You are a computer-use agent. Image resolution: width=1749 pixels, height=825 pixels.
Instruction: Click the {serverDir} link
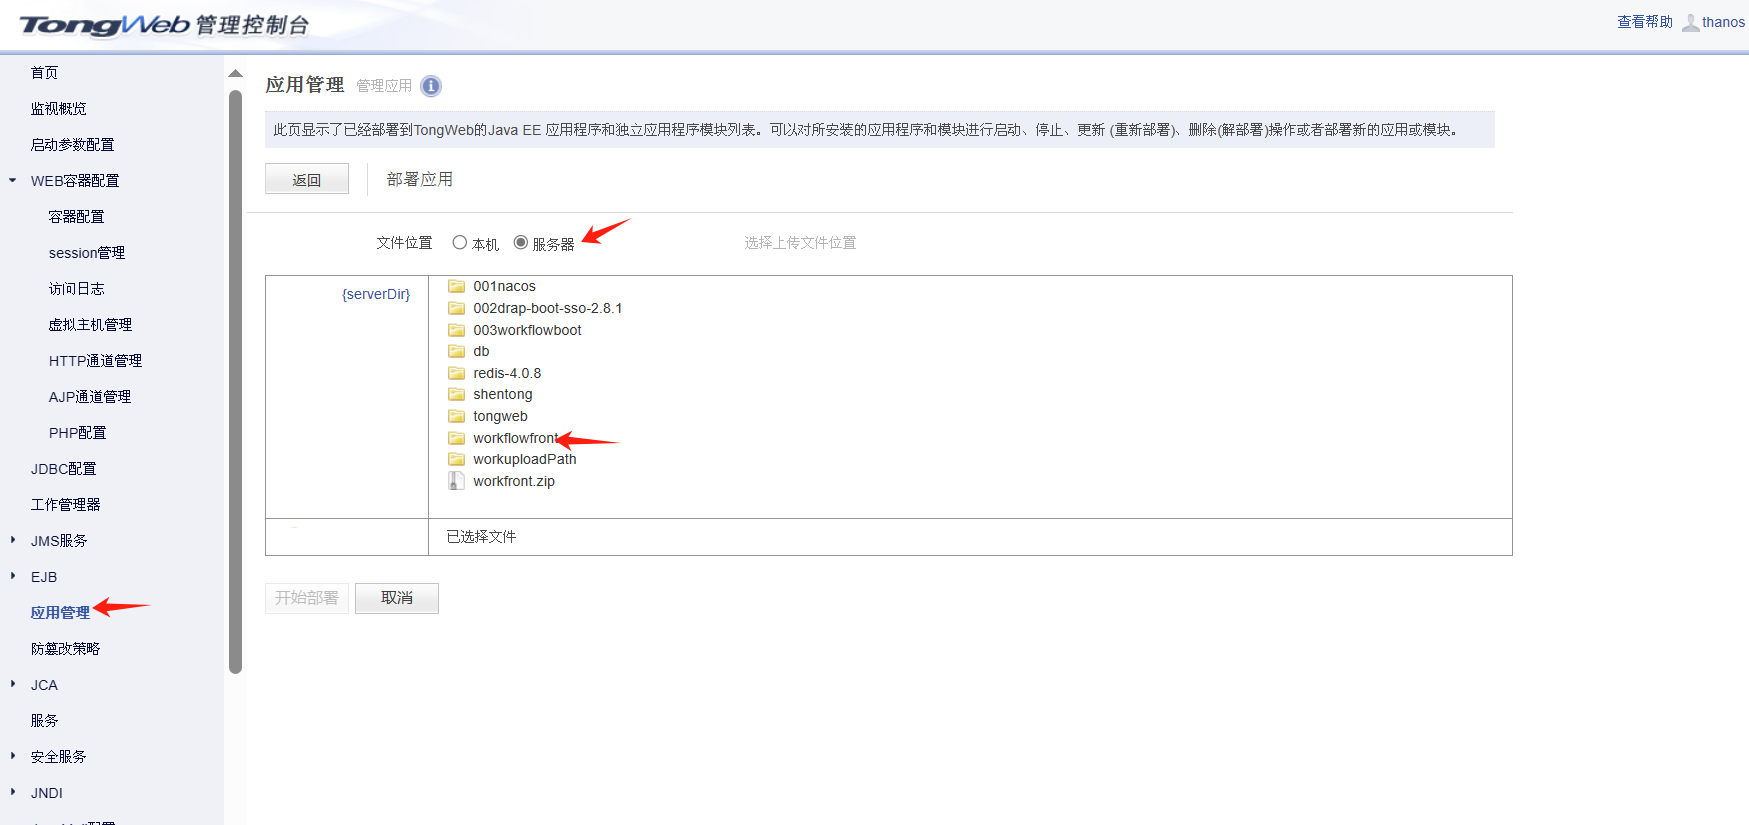[x=376, y=294]
